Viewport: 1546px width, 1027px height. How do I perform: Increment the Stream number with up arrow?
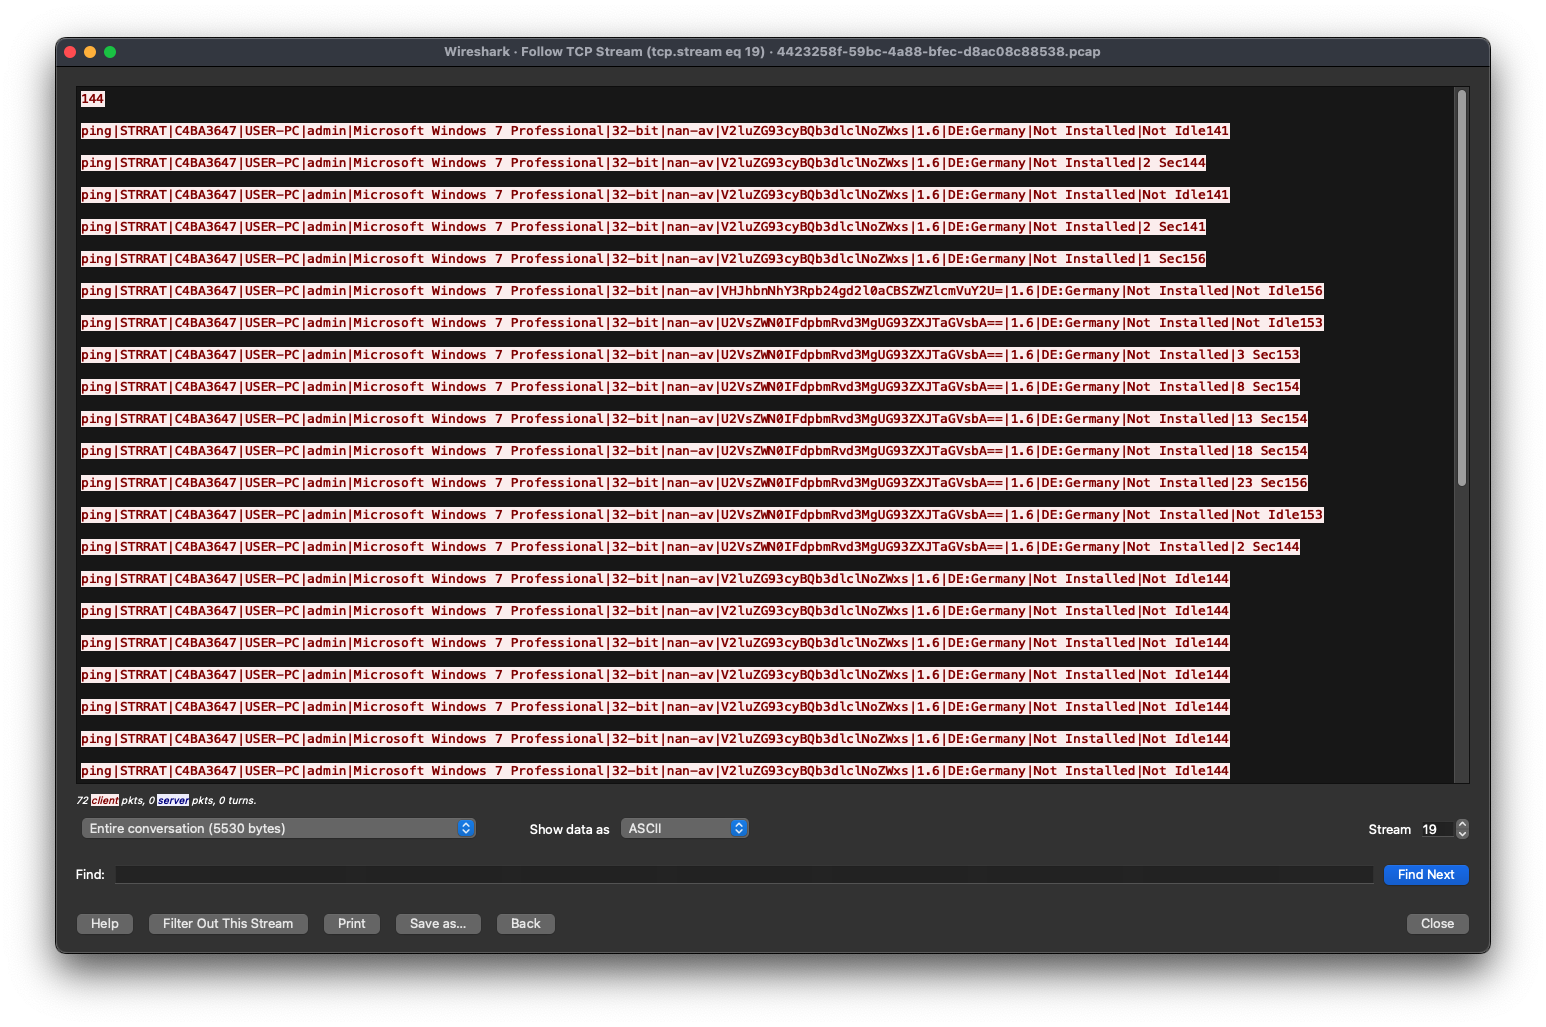point(1463,825)
